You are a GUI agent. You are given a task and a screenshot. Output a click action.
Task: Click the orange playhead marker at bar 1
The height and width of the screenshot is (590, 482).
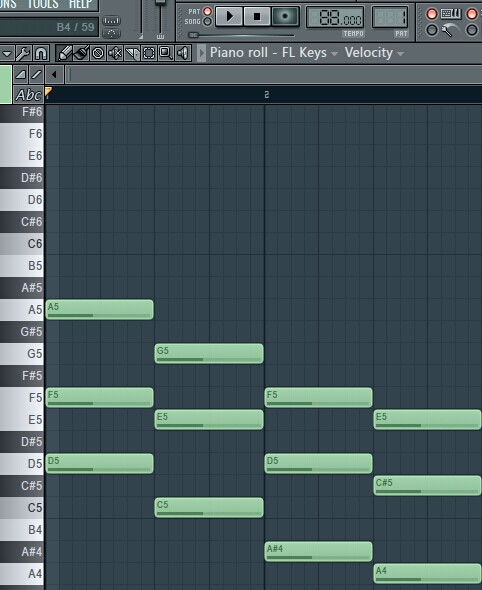coord(48,92)
